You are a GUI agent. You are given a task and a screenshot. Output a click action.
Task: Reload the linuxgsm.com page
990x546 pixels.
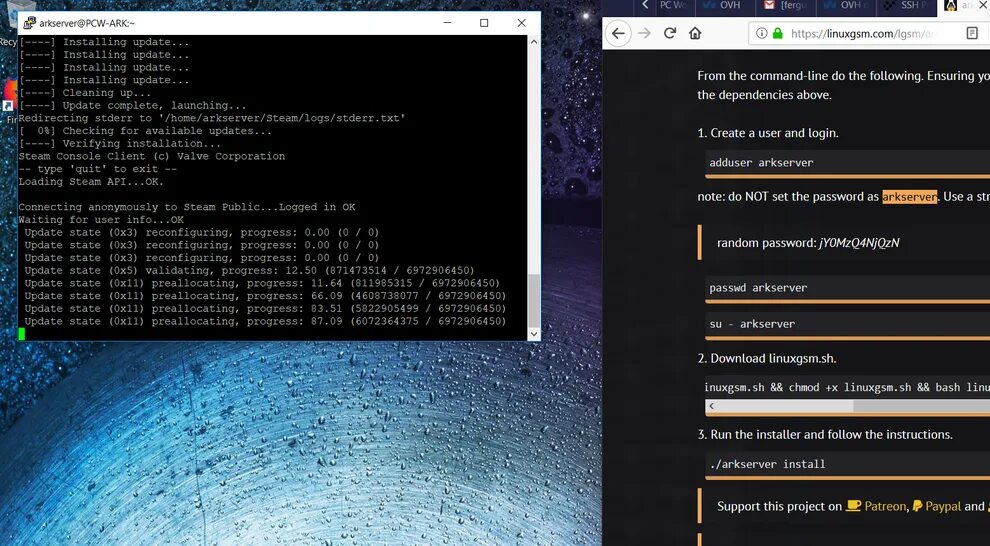click(x=670, y=33)
